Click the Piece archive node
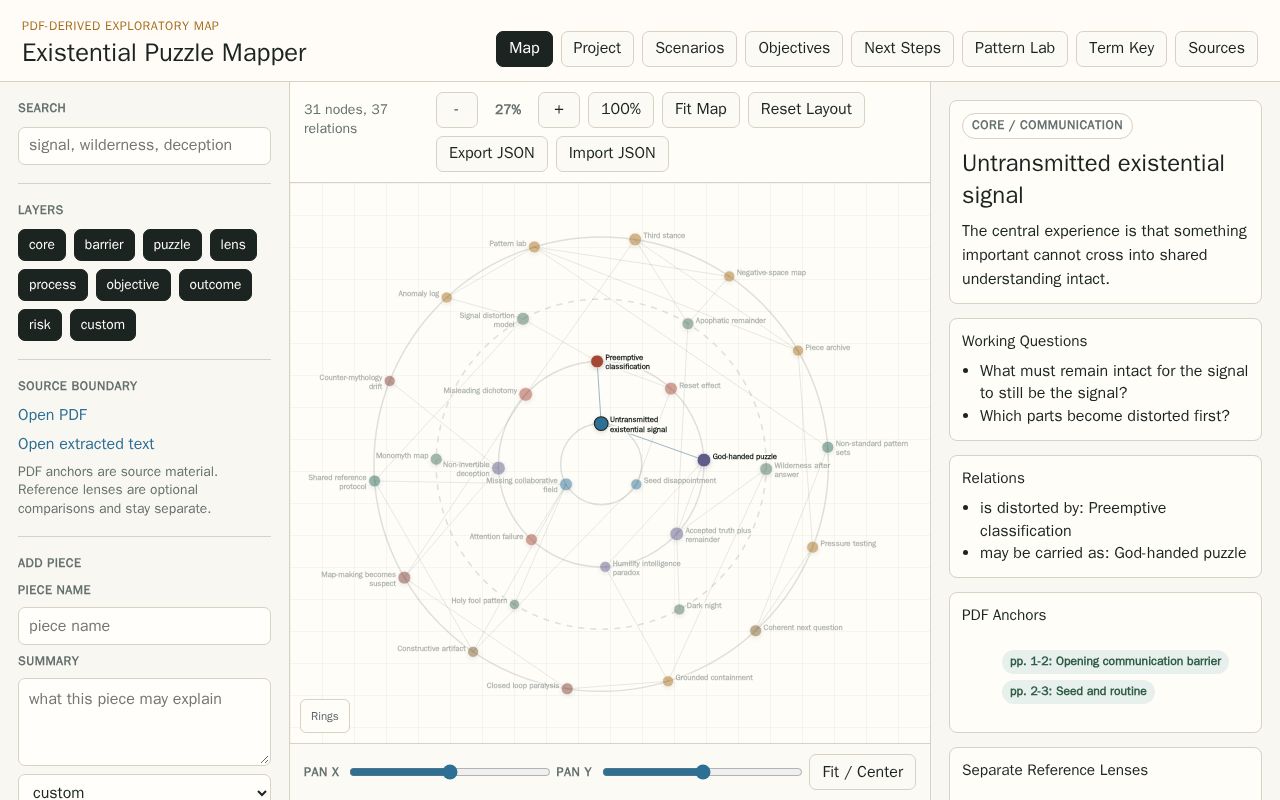Image resolution: width=1280 pixels, height=800 pixels. [x=798, y=351]
